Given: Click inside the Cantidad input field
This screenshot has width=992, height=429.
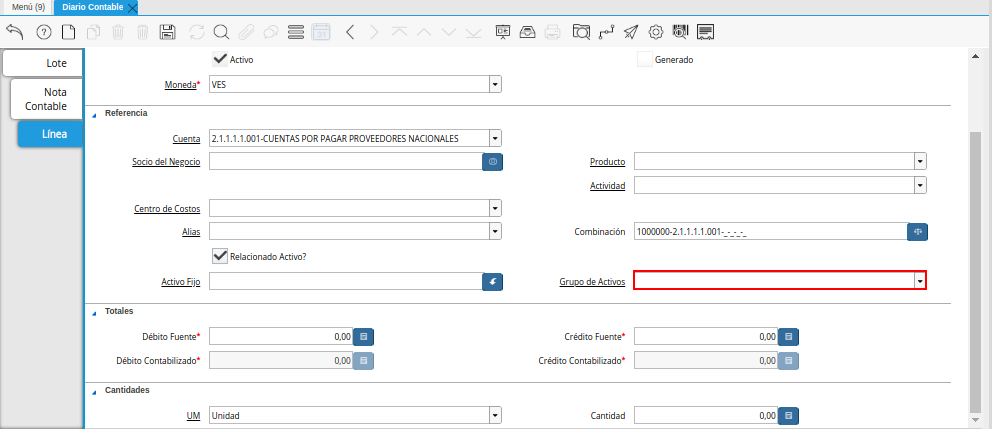Looking at the screenshot, I should click(705, 415).
